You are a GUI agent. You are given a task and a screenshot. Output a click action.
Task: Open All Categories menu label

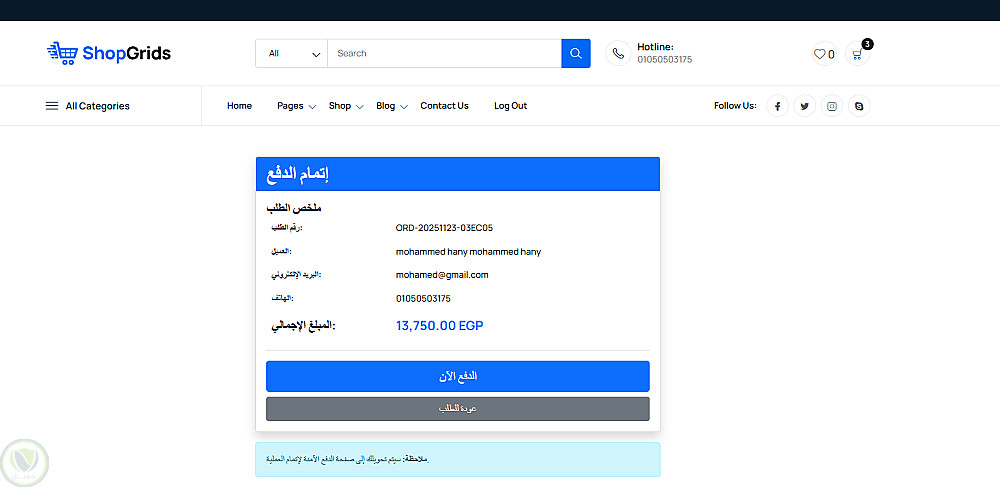coord(98,106)
